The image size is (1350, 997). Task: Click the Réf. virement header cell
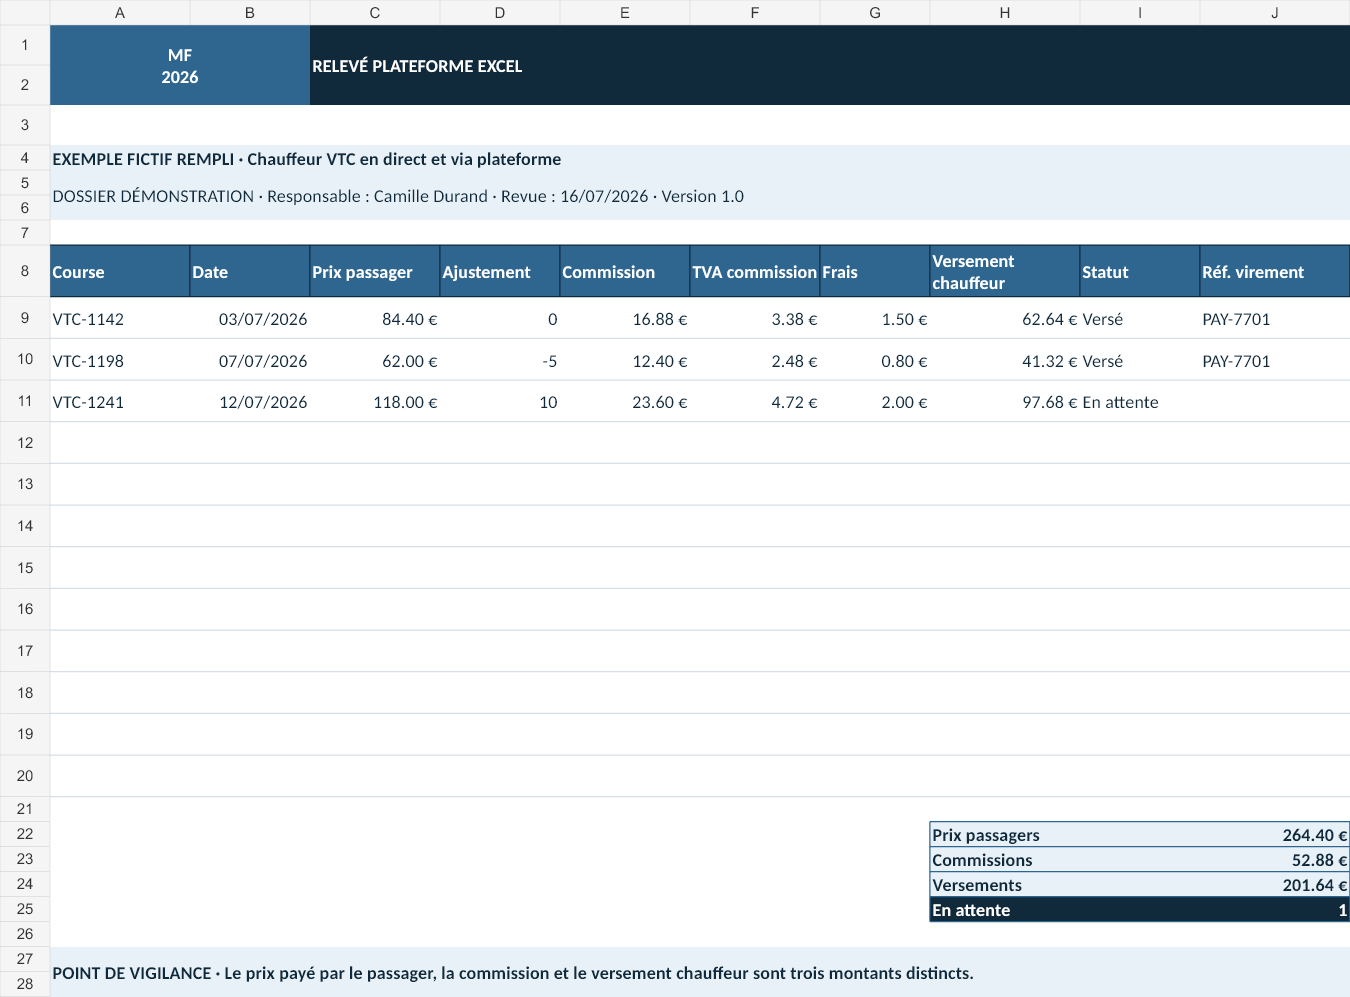point(1275,272)
